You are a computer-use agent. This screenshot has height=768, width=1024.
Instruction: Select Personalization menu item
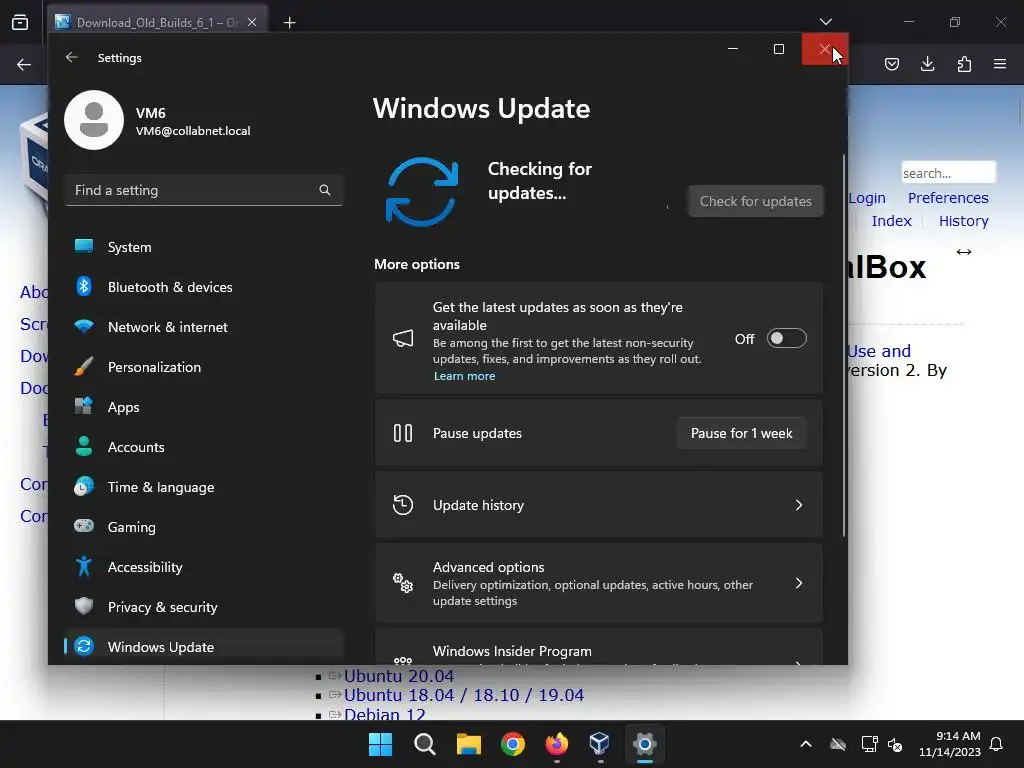[204, 366]
